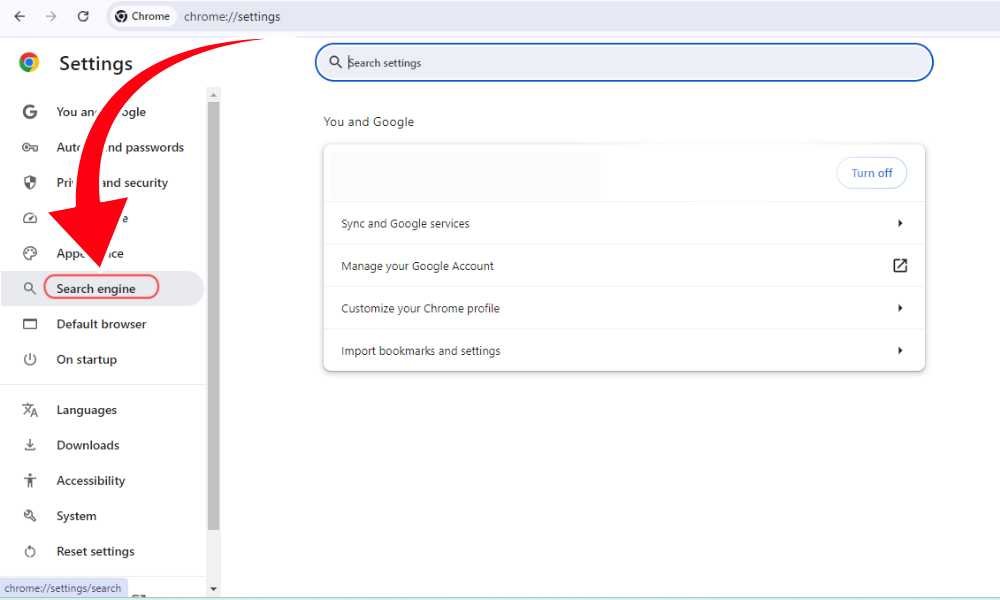The height and width of the screenshot is (600, 1000).
Task: Open Import bookmarks and settings
Action: click(x=624, y=350)
